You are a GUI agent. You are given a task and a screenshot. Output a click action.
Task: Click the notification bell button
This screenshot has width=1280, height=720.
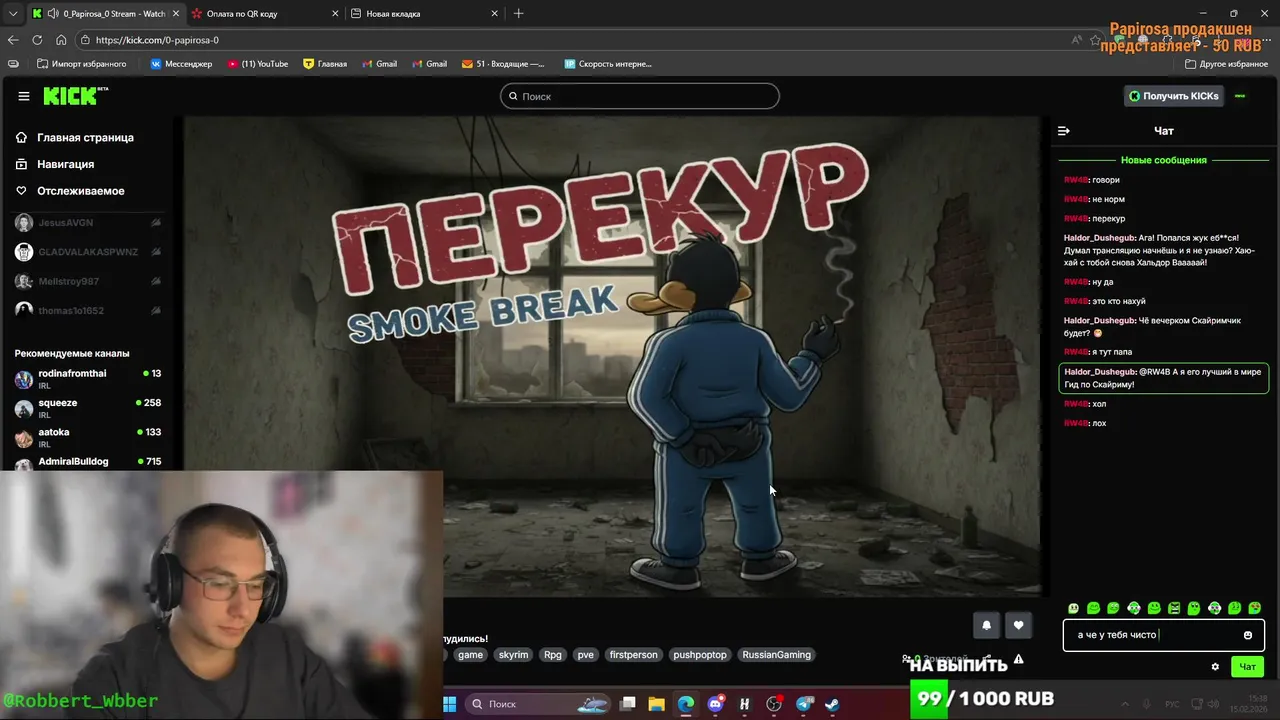[986, 625]
